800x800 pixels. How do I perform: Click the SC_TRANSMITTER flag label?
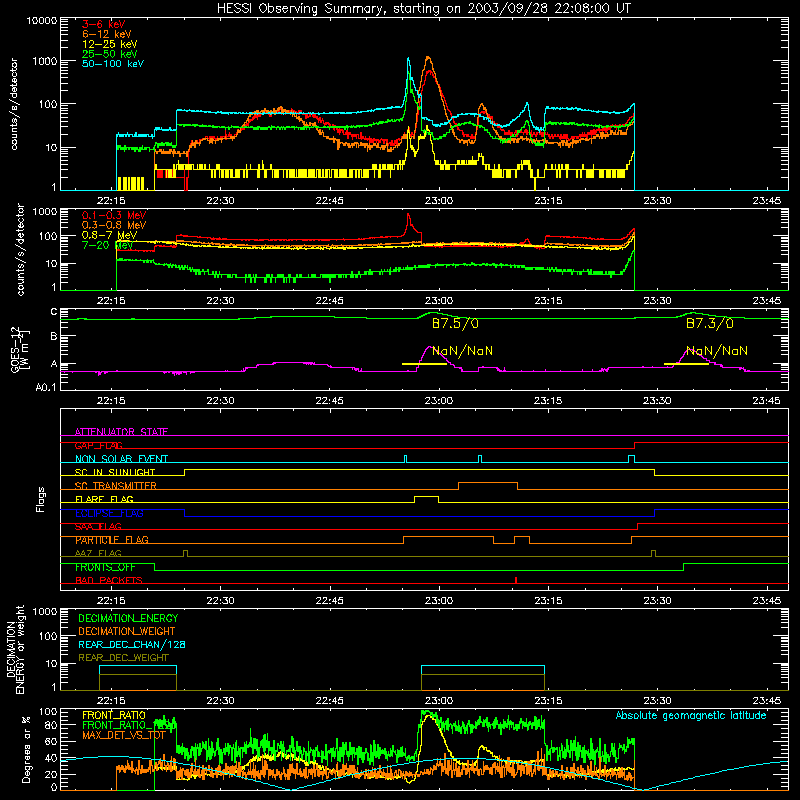115,486
